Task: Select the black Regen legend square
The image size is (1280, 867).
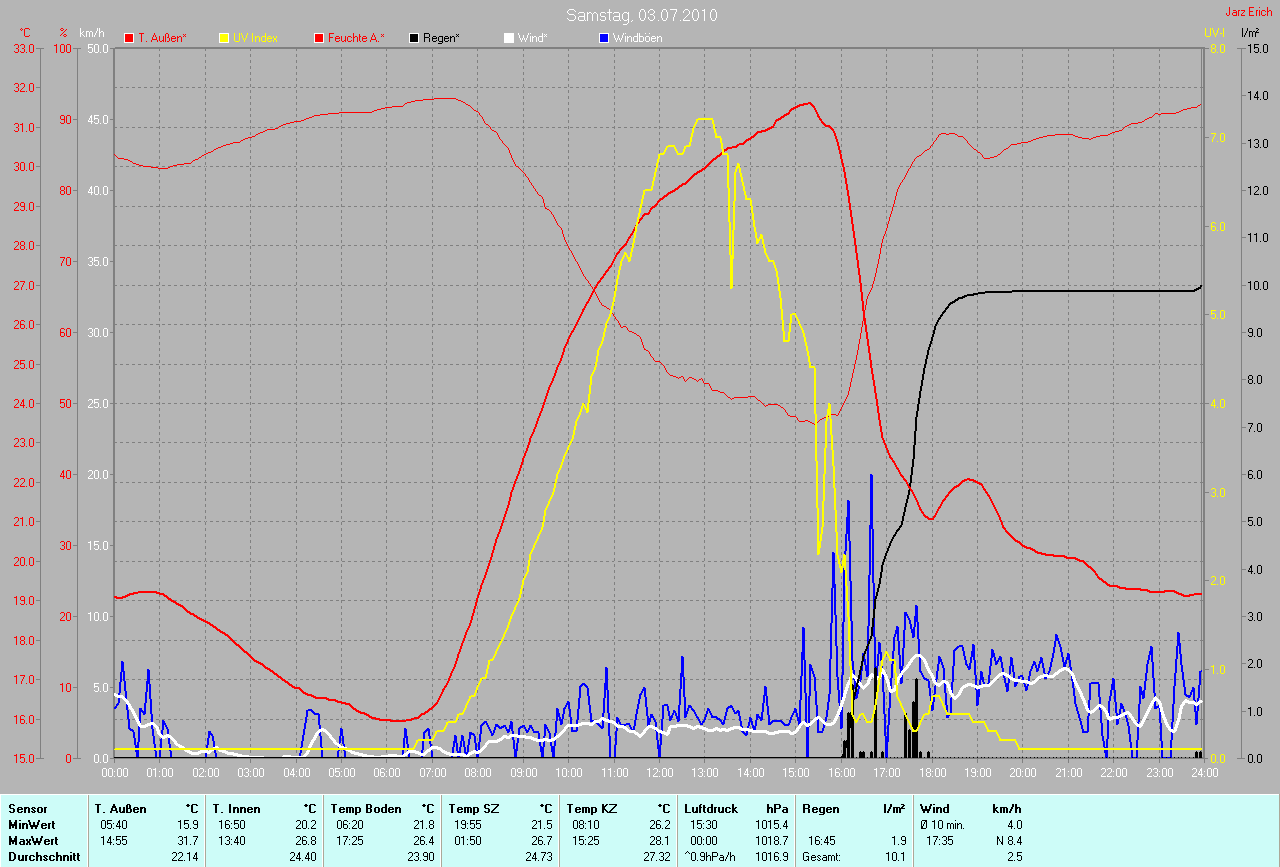Action: (414, 38)
